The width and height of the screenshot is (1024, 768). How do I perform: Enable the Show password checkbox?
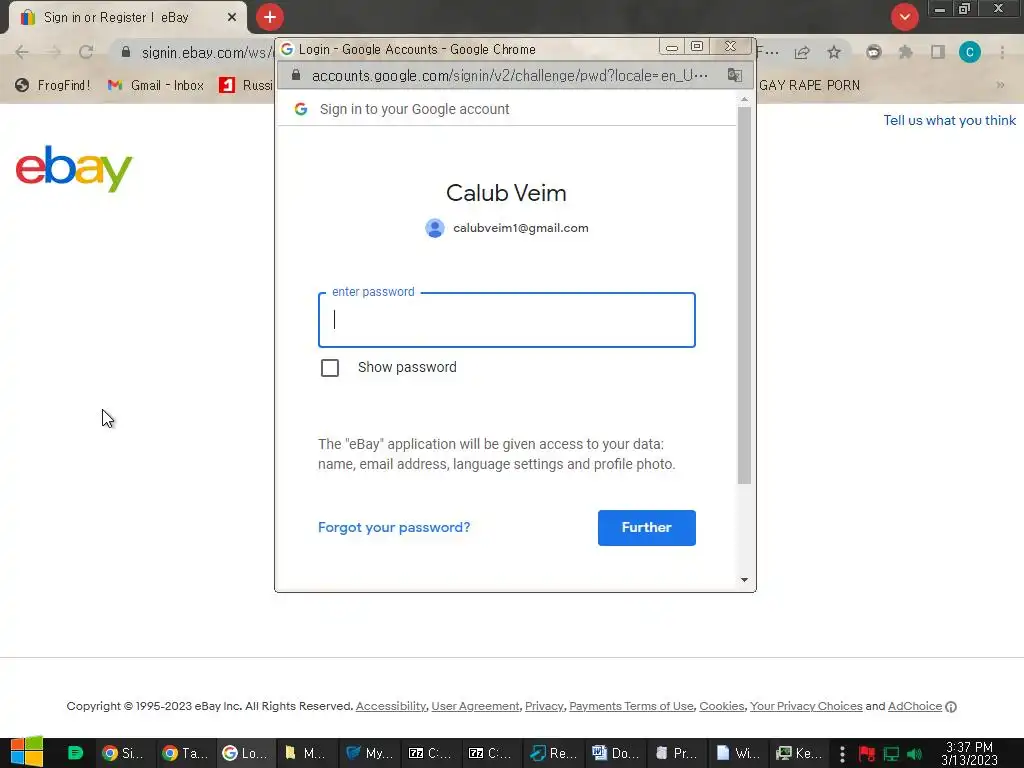coord(330,368)
